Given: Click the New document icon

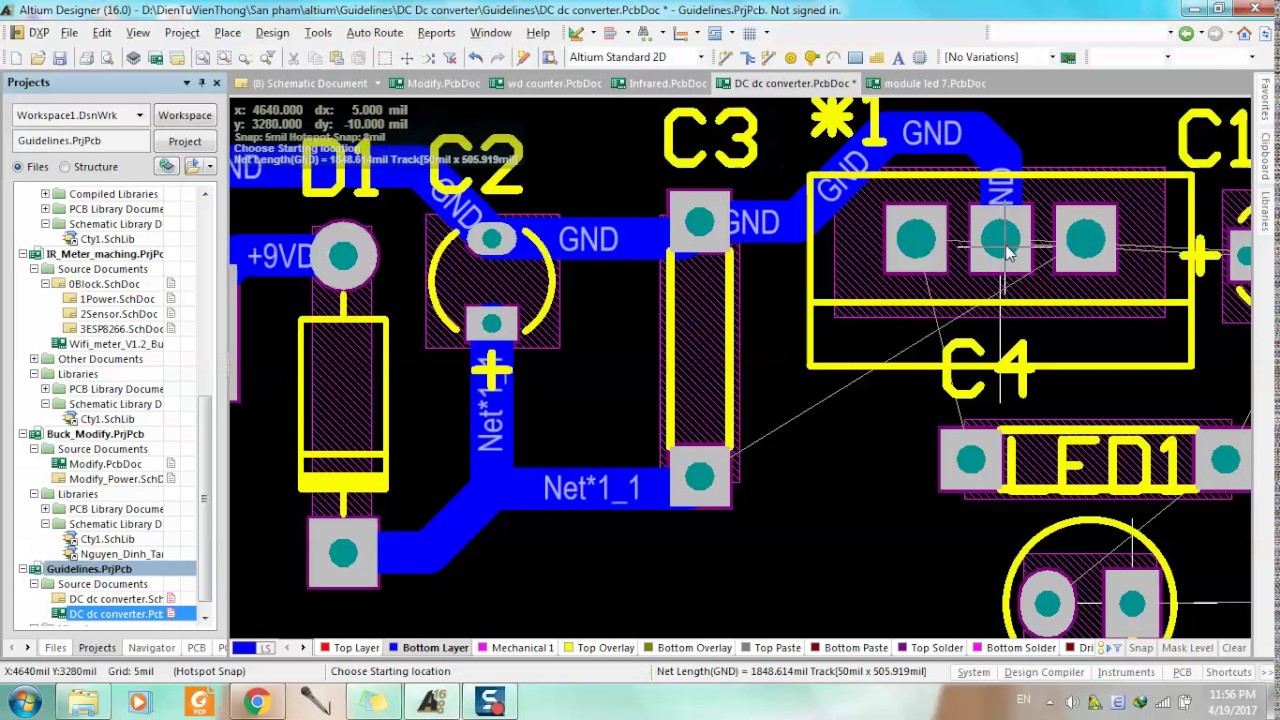Looking at the screenshot, I should click(16, 57).
